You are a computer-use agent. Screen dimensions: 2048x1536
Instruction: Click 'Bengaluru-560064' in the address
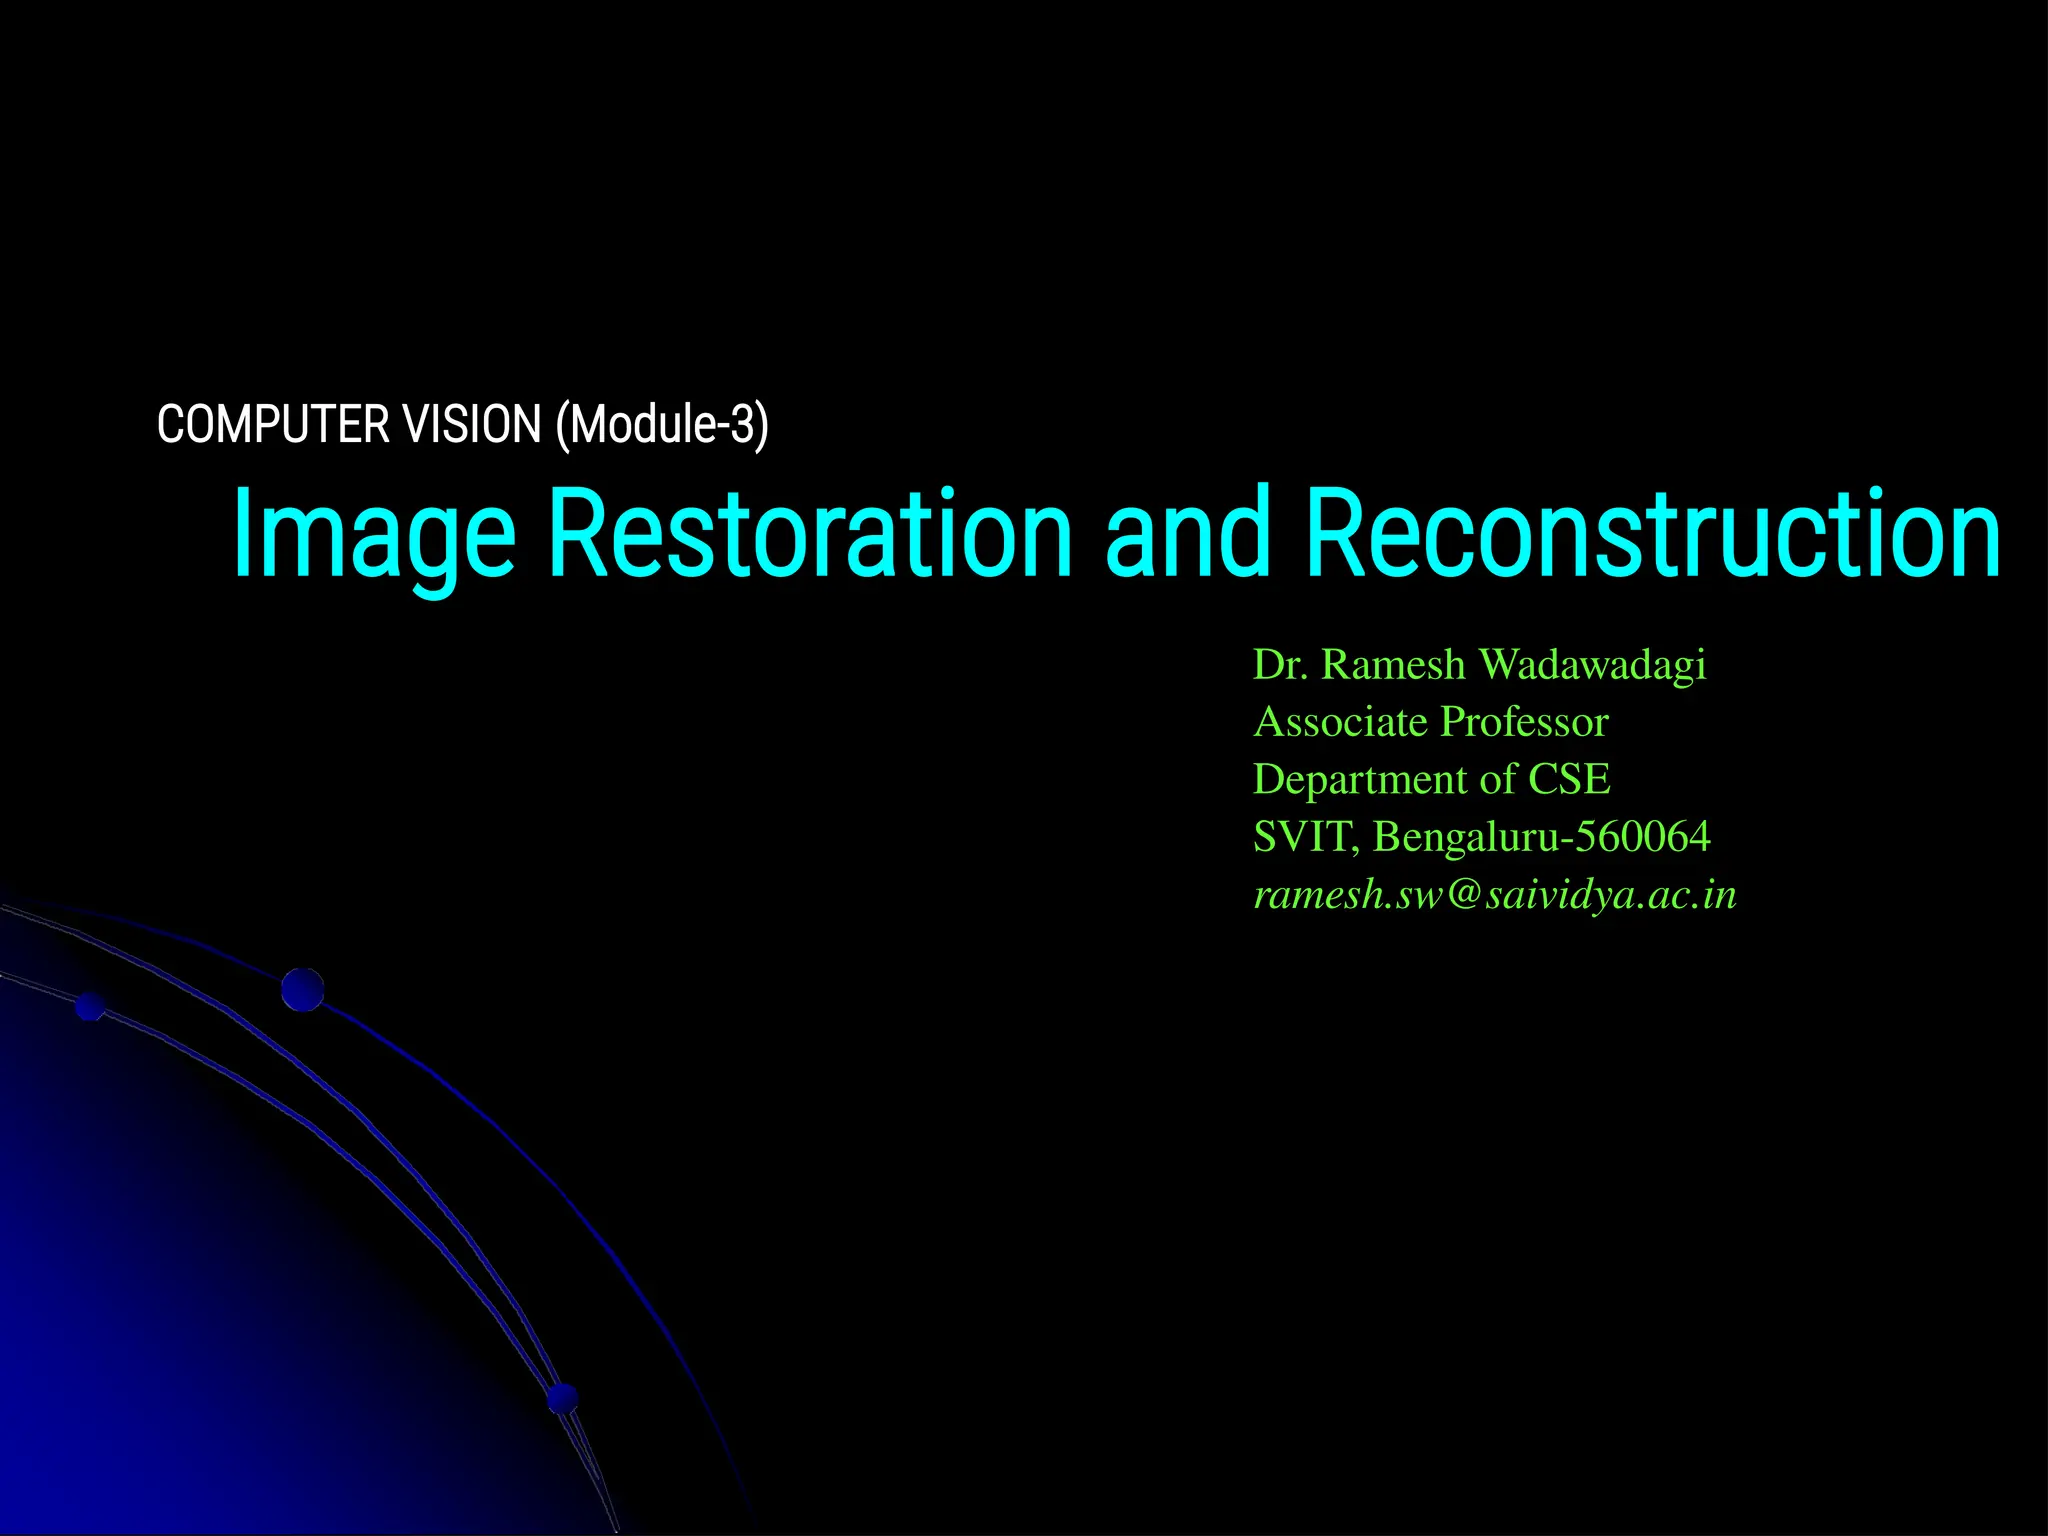coord(1542,837)
